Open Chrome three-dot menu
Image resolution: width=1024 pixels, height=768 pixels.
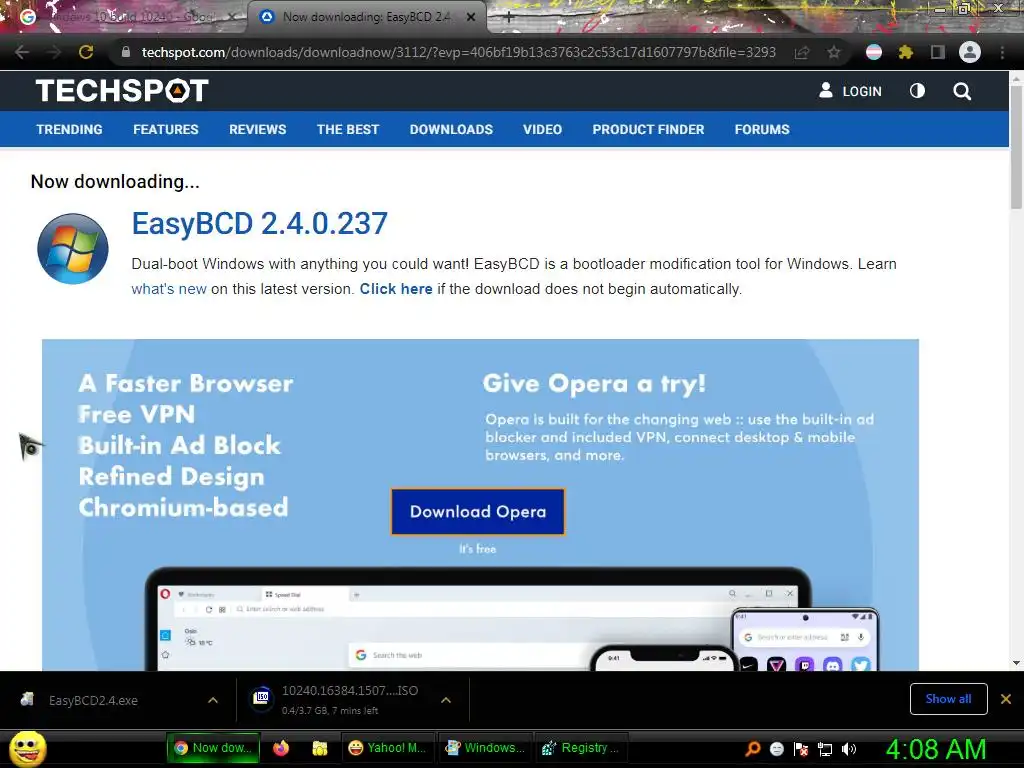coord(1002,52)
